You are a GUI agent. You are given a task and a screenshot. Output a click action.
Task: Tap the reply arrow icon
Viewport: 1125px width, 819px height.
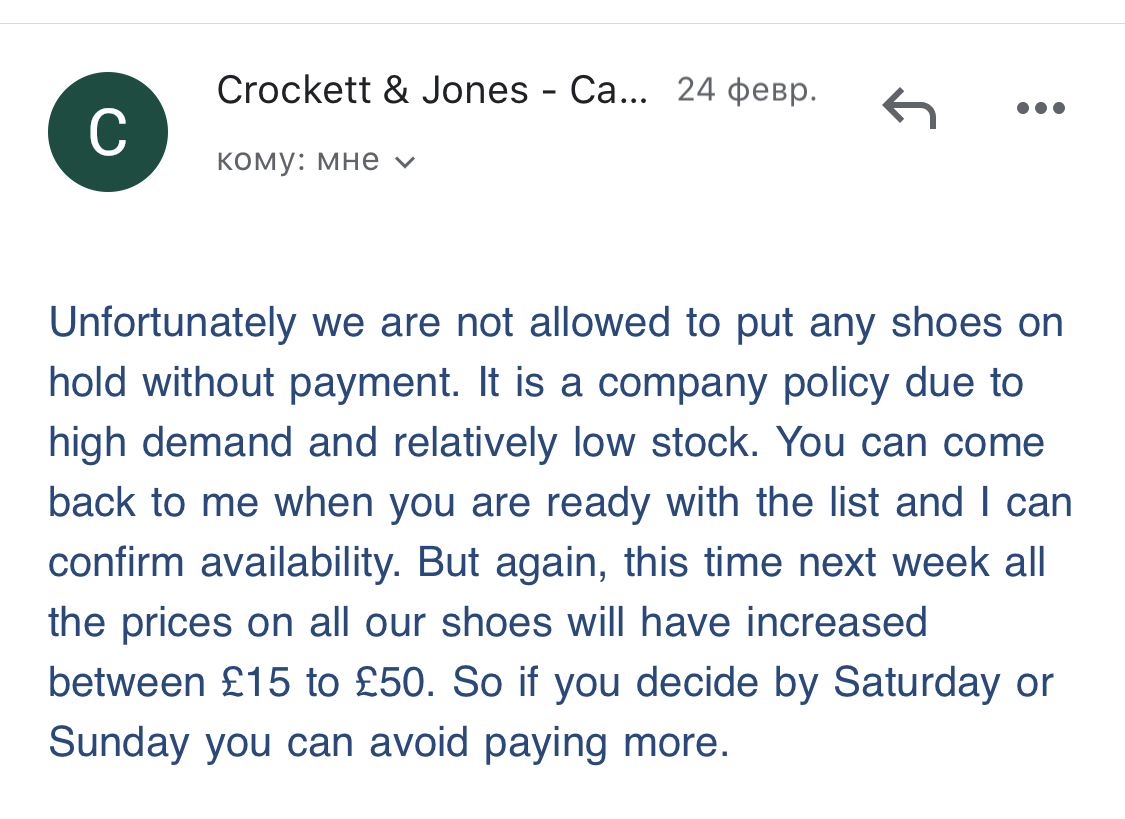[x=909, y=108]
